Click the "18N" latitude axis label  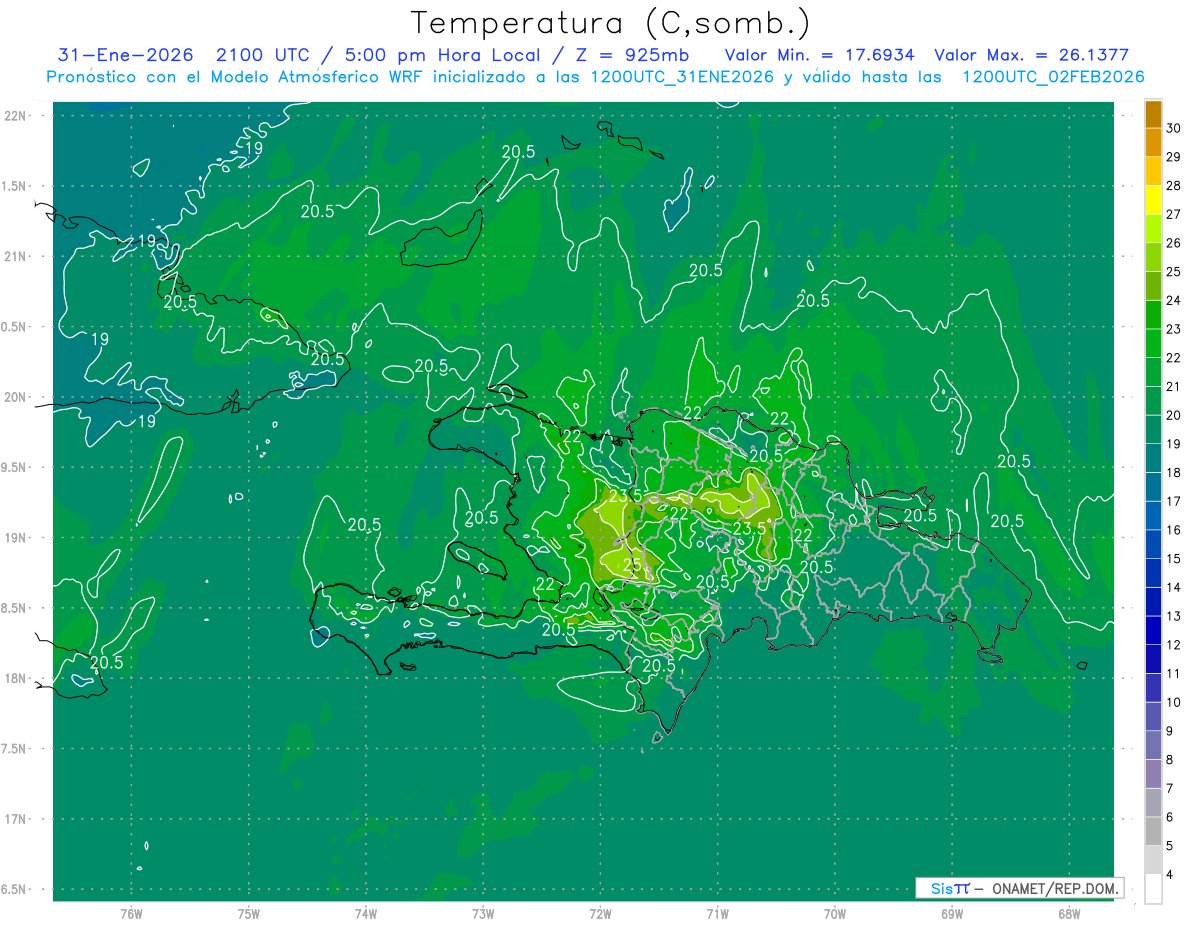click(17, 678)
